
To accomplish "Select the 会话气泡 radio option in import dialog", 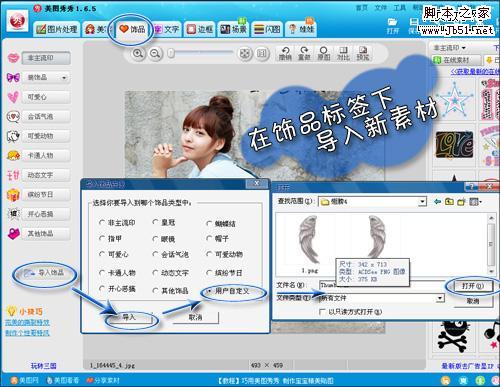I will click(155, 254).
